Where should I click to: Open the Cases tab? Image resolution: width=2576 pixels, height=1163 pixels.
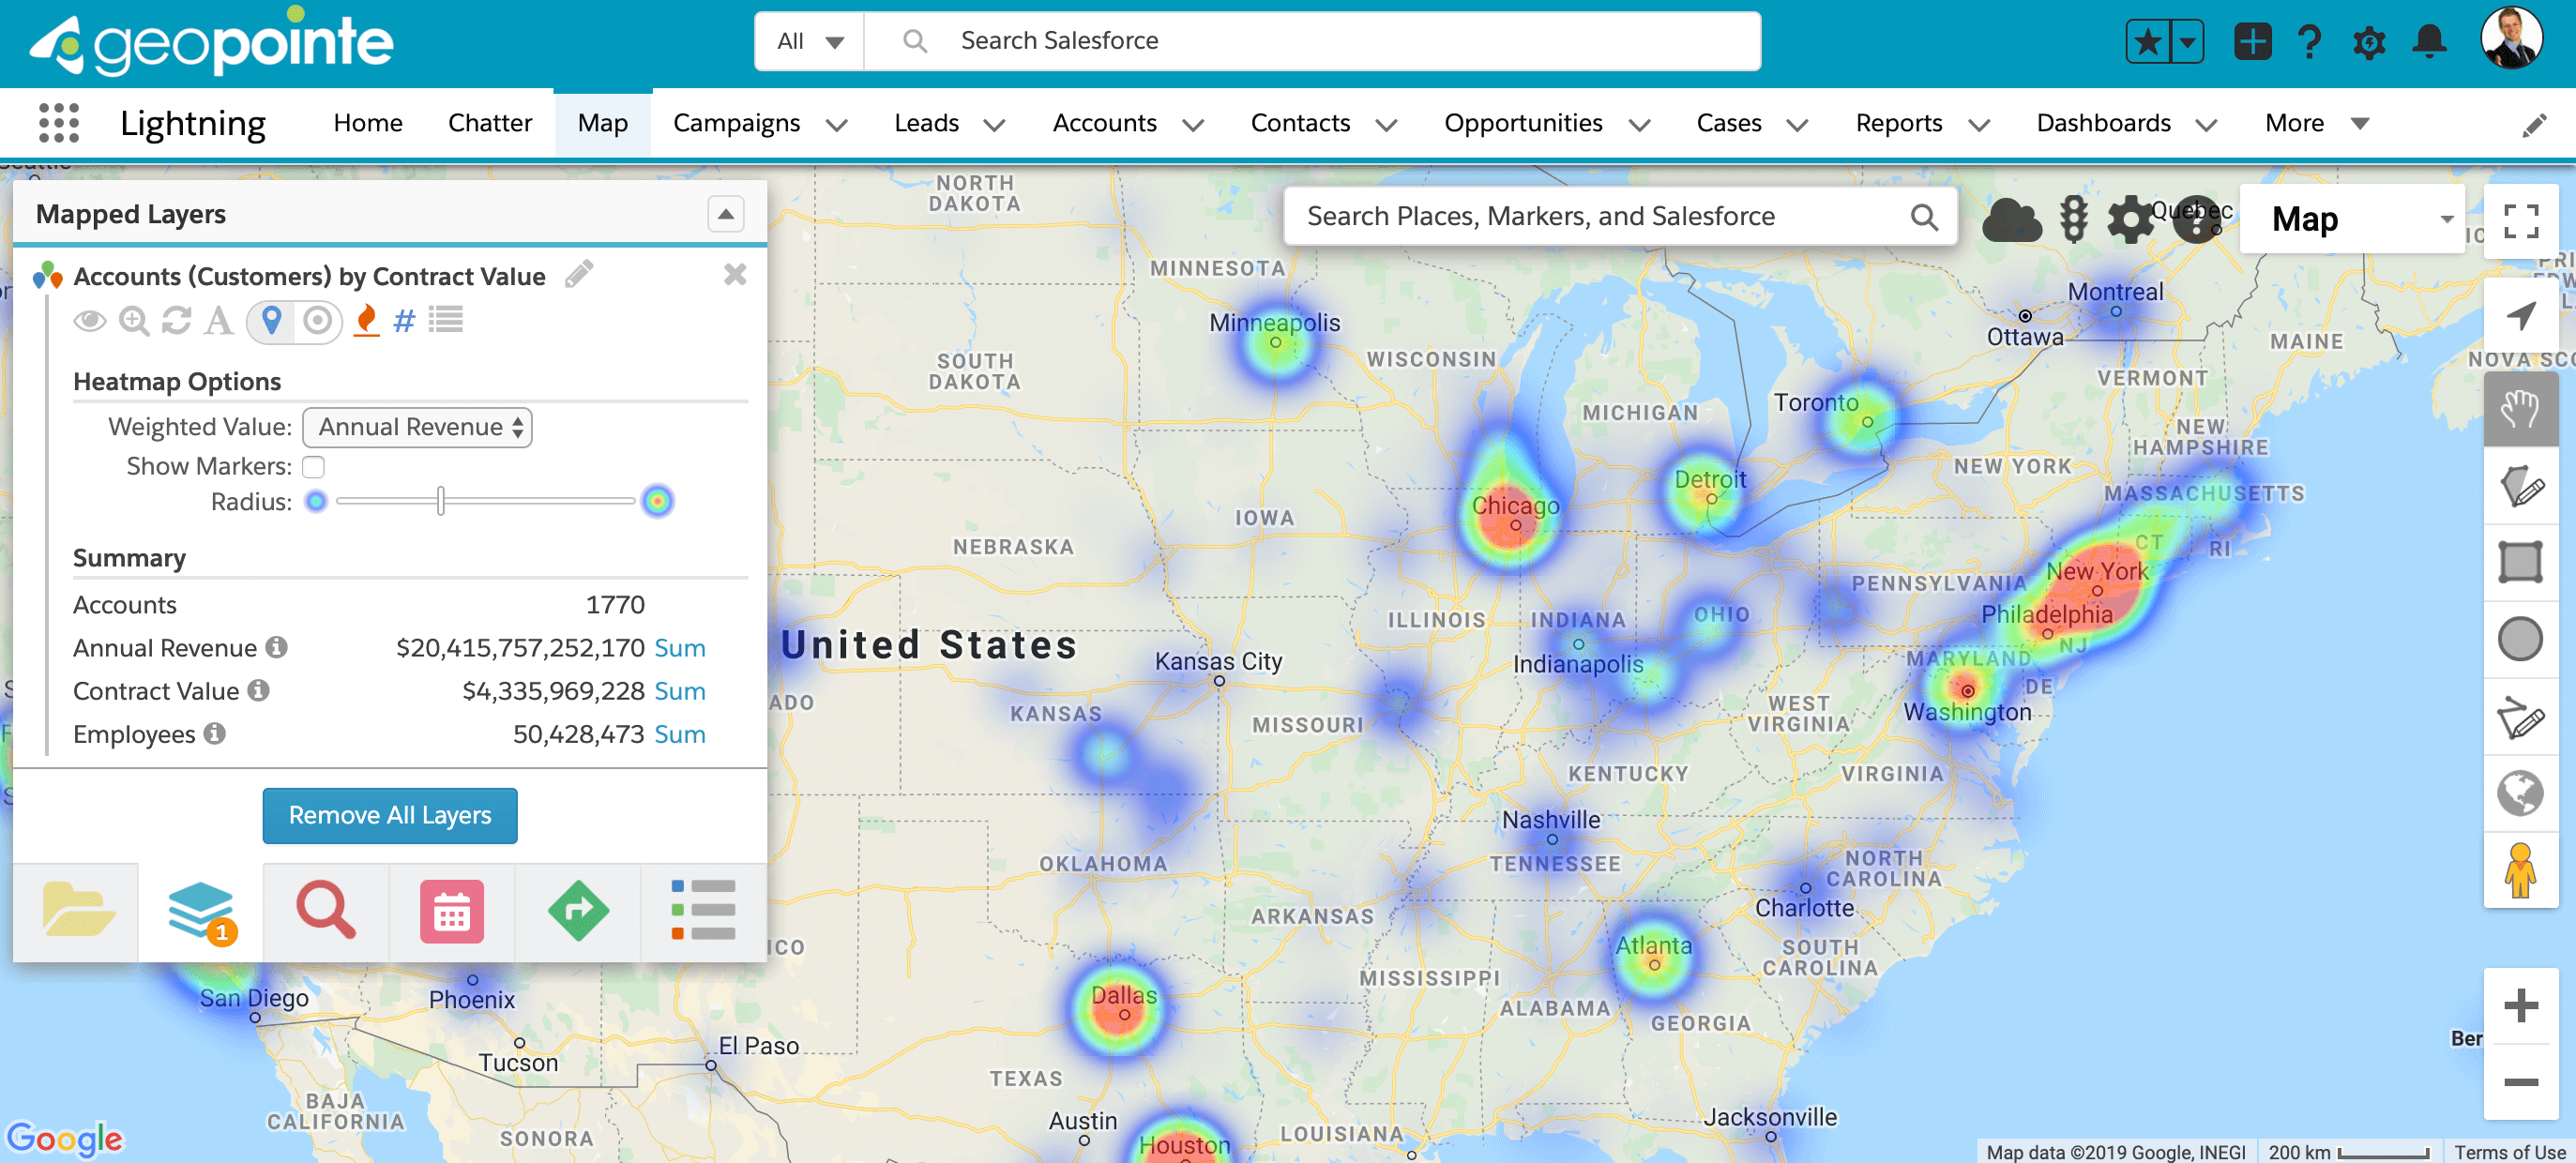click(x=1729, y=123)
